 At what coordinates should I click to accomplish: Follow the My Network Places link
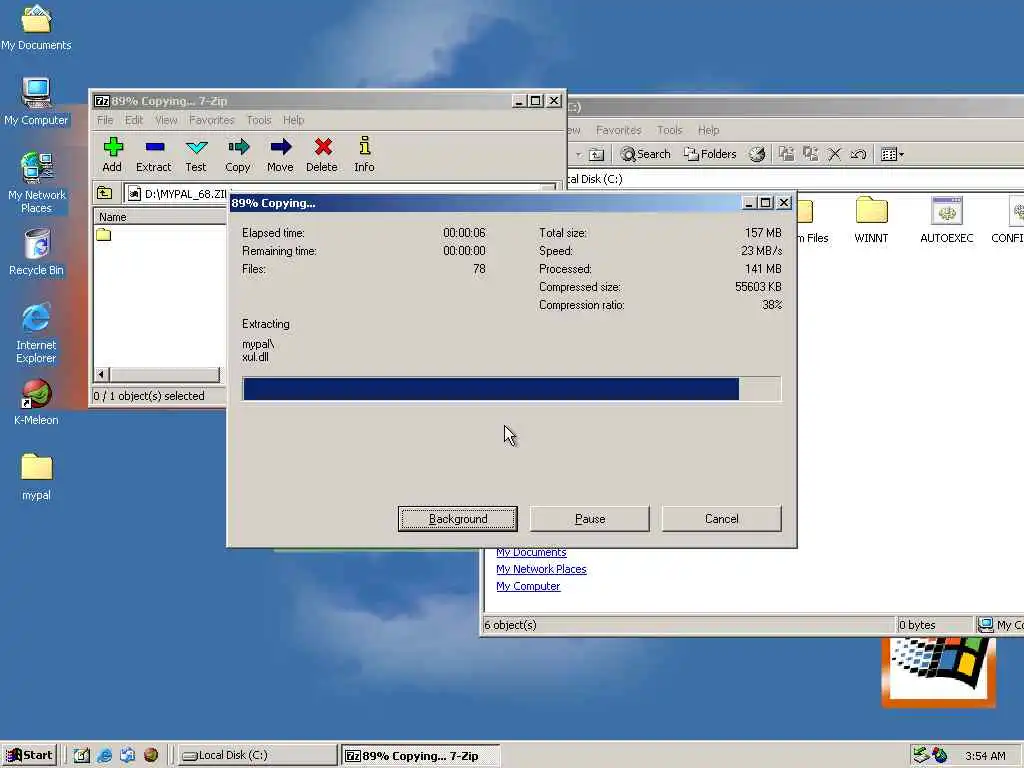[541, 569]
